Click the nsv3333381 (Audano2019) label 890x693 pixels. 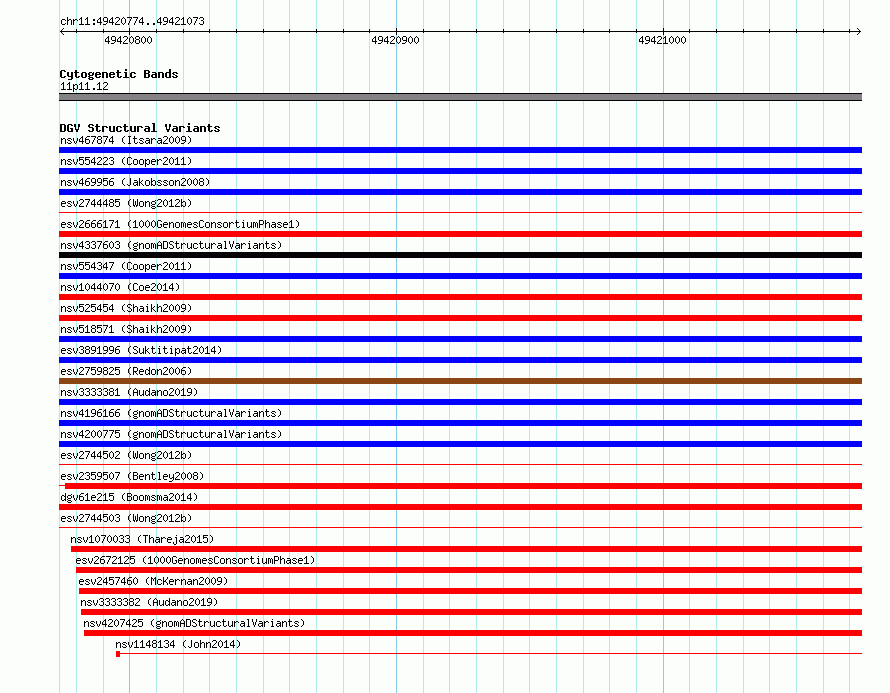click(x=129, y=392)
